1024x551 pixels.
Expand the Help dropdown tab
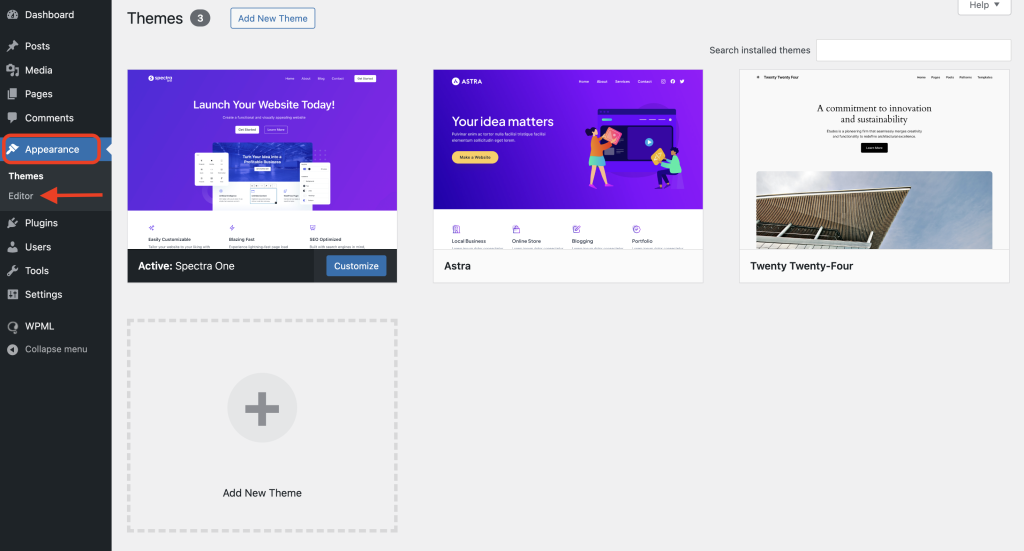click(984, 6)
